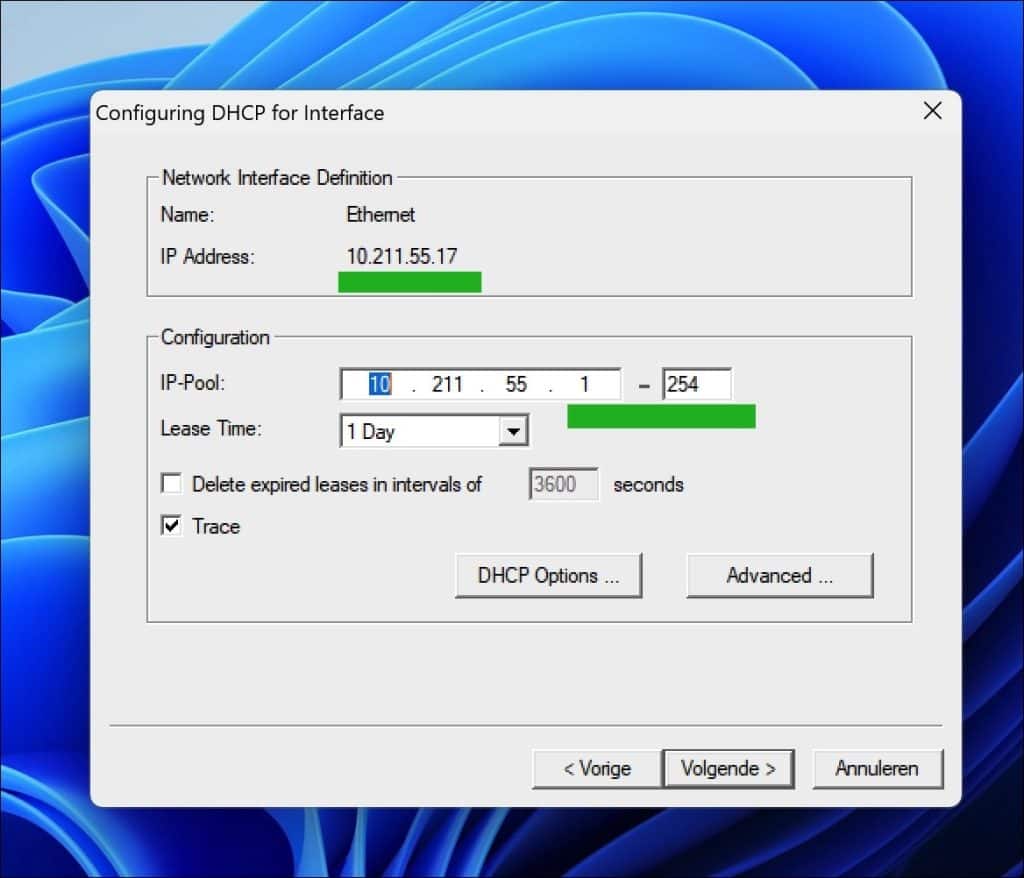Image resolution: width=1024 pixels, height=878 pixels.
Task: Click fourth IP-Pool octet 1
Action: tap(584, 384)
